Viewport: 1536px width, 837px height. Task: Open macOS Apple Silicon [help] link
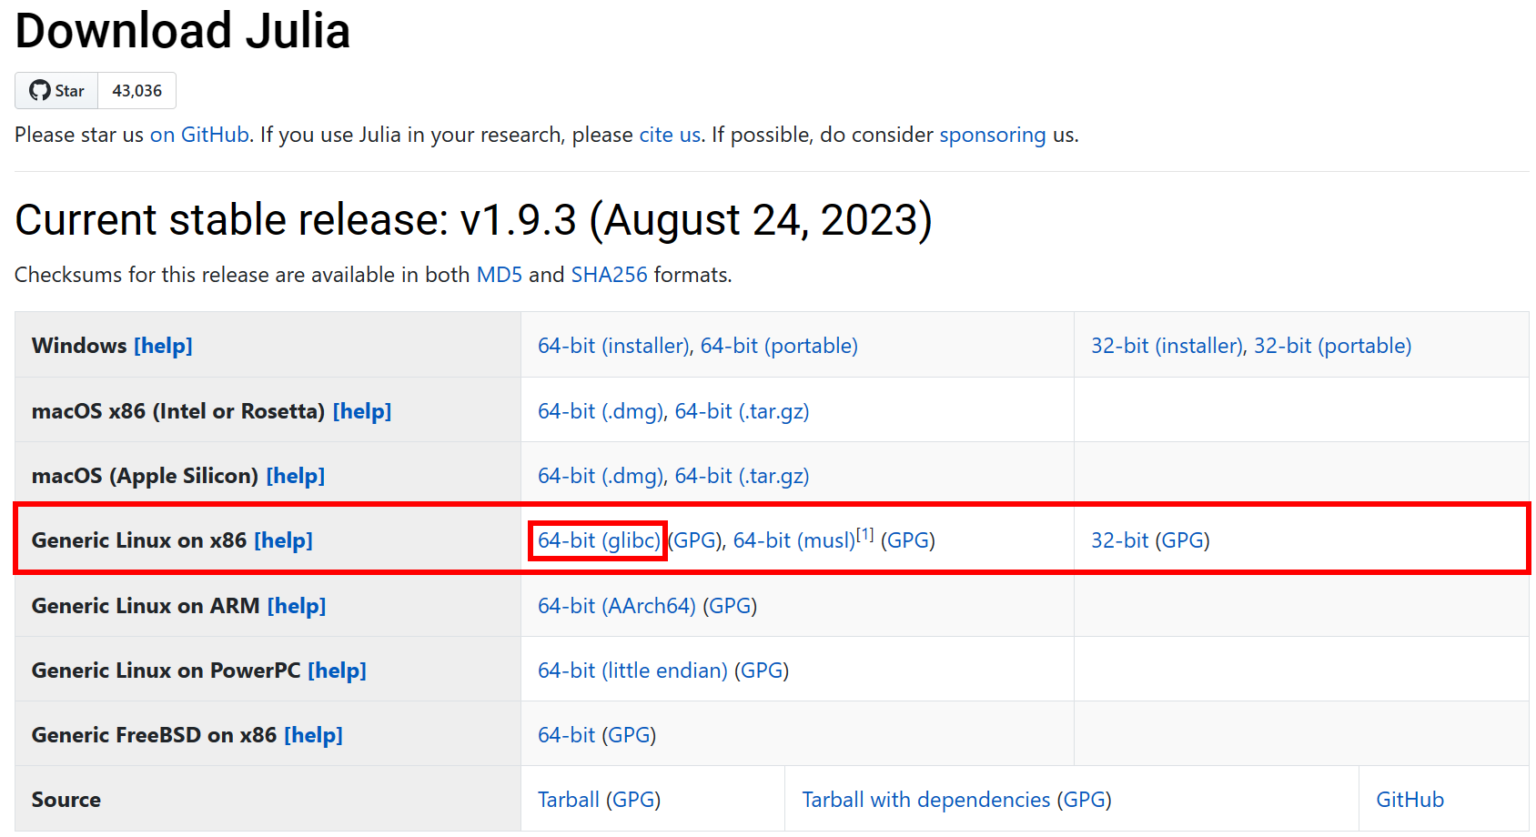pos(295,476)
